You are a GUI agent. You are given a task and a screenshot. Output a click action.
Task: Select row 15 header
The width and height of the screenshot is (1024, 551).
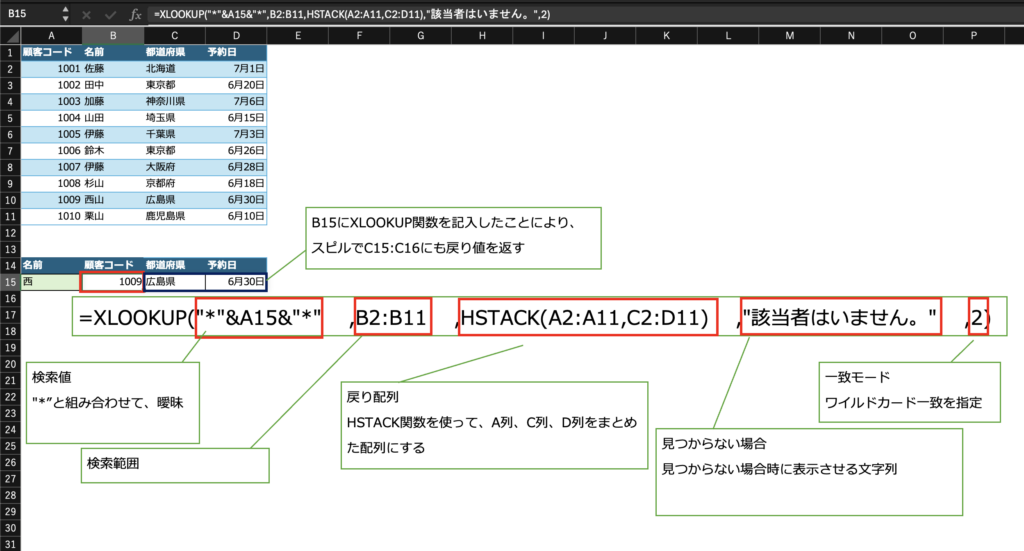point(10,283)
